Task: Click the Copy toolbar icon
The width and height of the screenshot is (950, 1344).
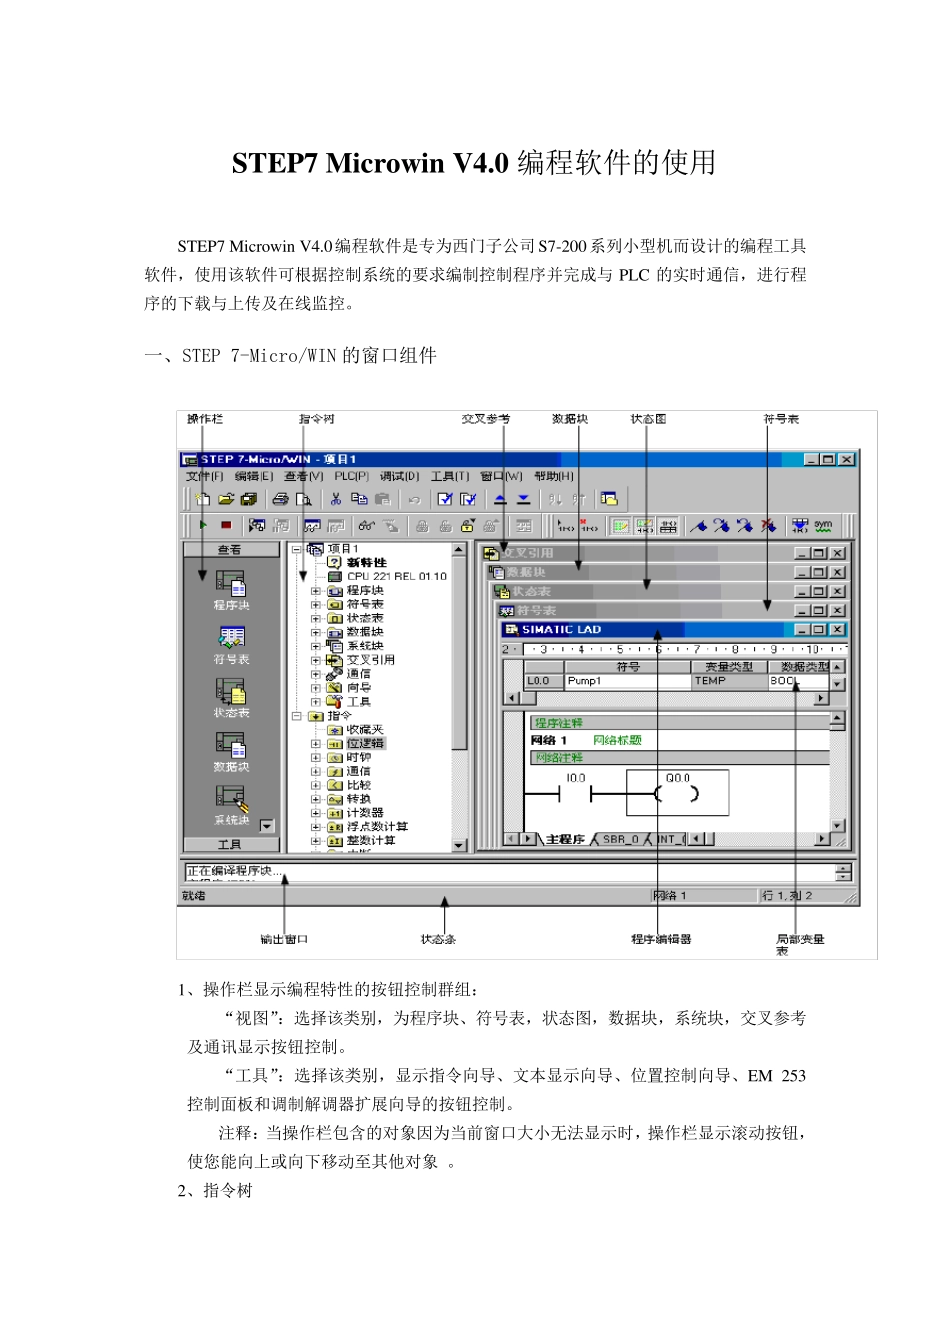Action: tap(360, 499)
